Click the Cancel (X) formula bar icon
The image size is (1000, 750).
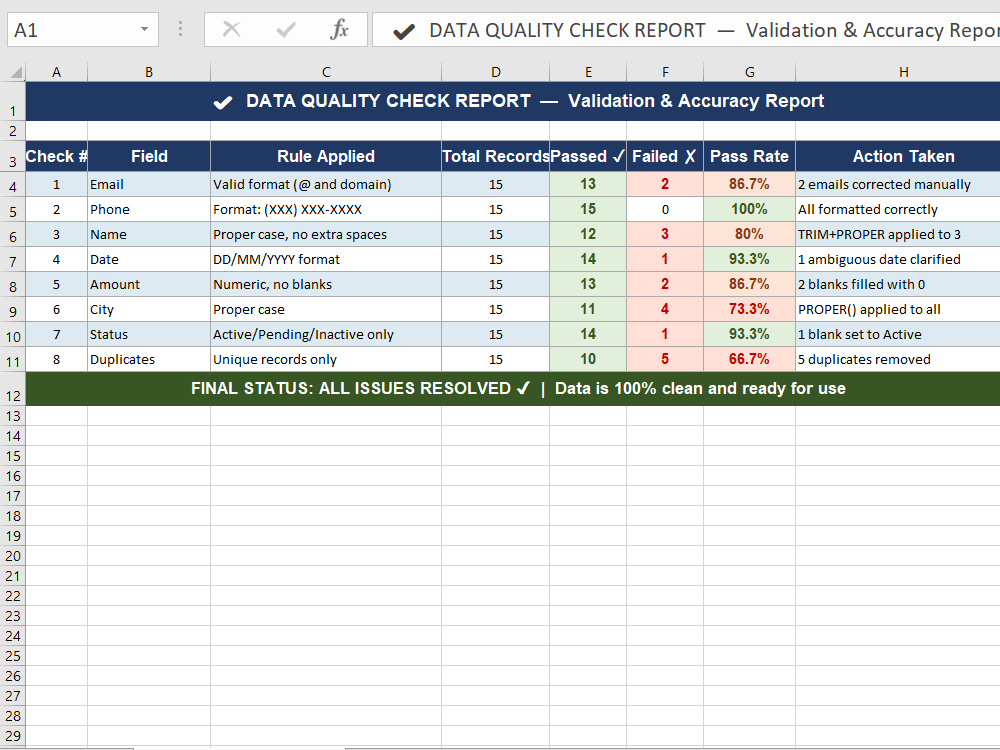pyautogui.click(x=232, y=29)
